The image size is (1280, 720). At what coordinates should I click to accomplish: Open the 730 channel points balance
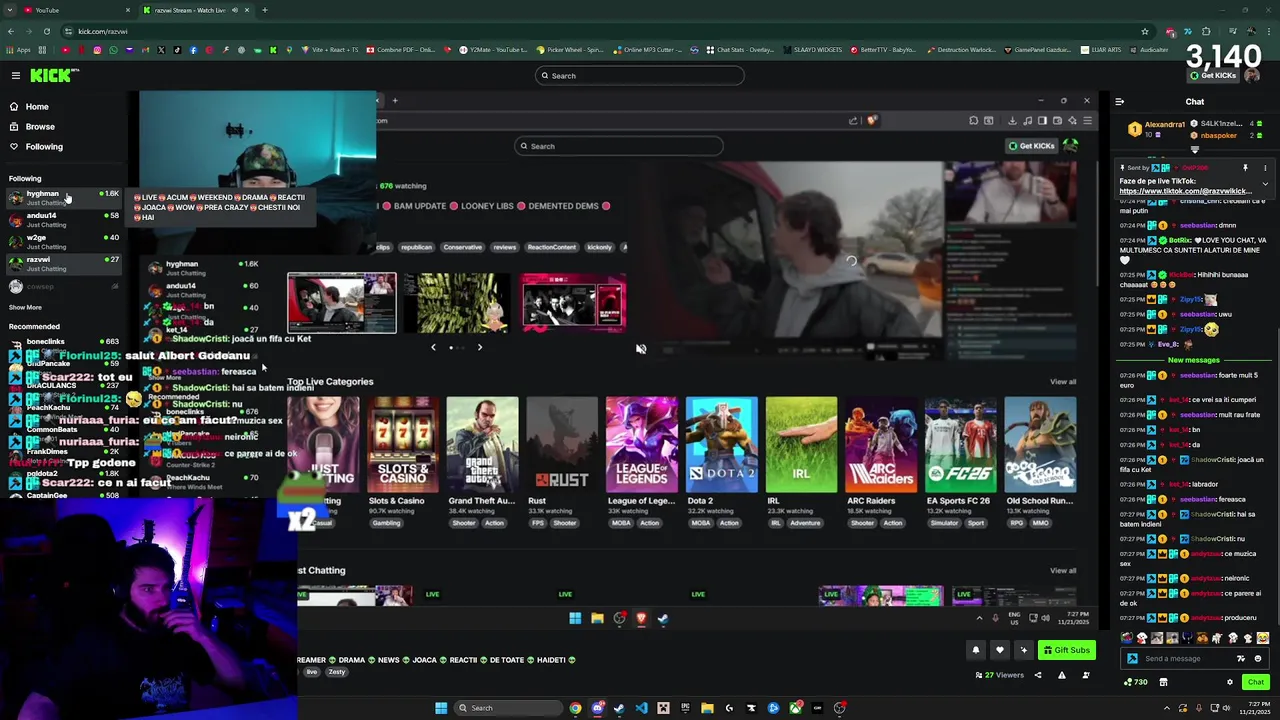pos(1135,682)
